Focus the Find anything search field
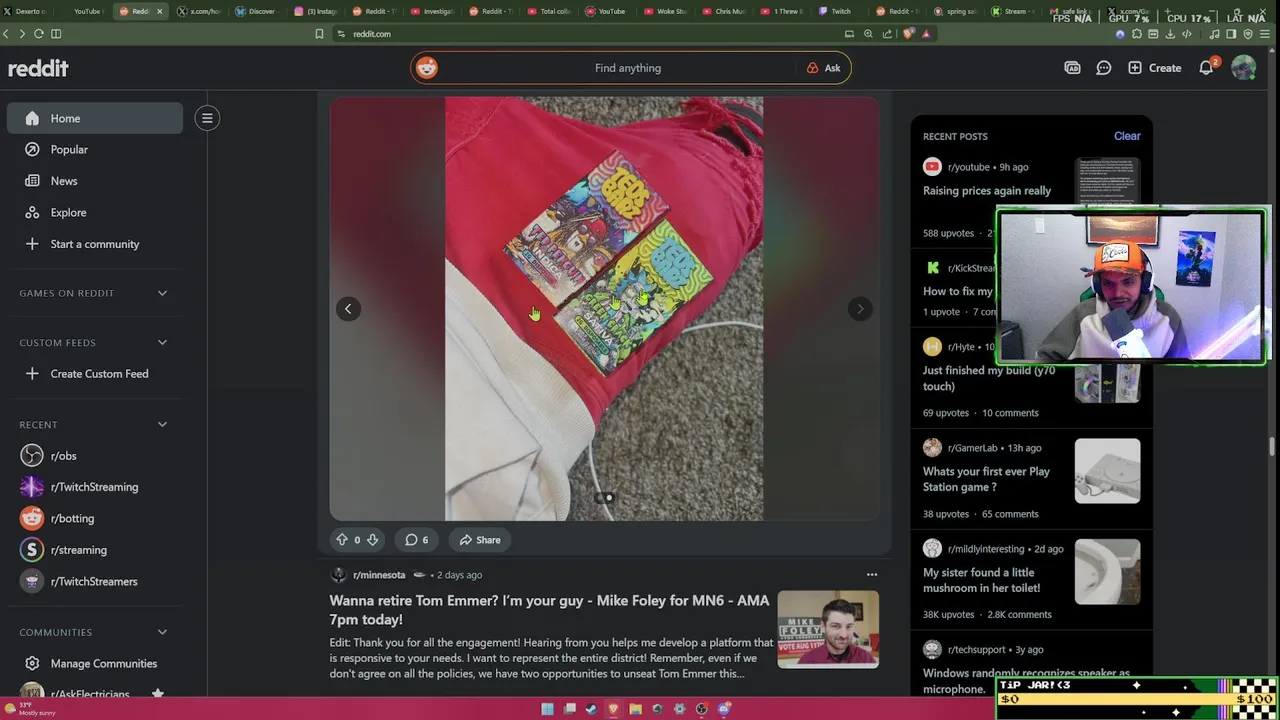 (627, 68)
